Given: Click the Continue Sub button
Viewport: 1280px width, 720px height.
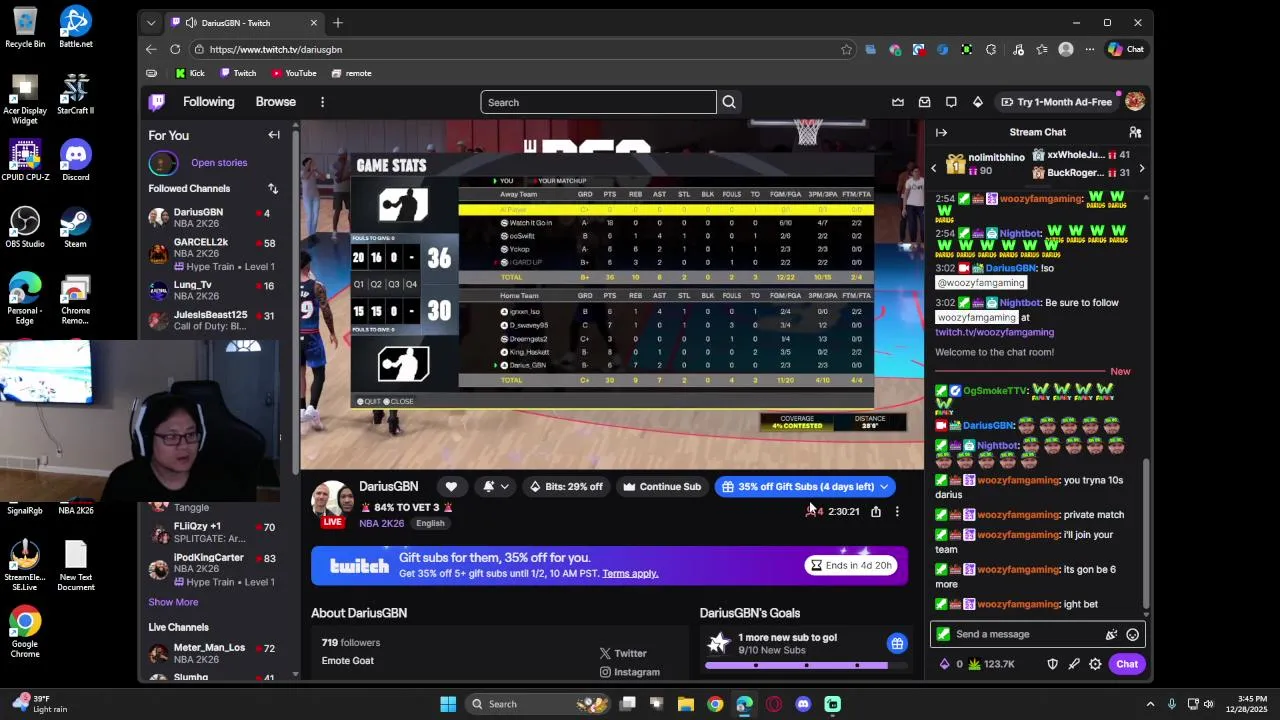Looking at the screenshot, I should point(661,486).
